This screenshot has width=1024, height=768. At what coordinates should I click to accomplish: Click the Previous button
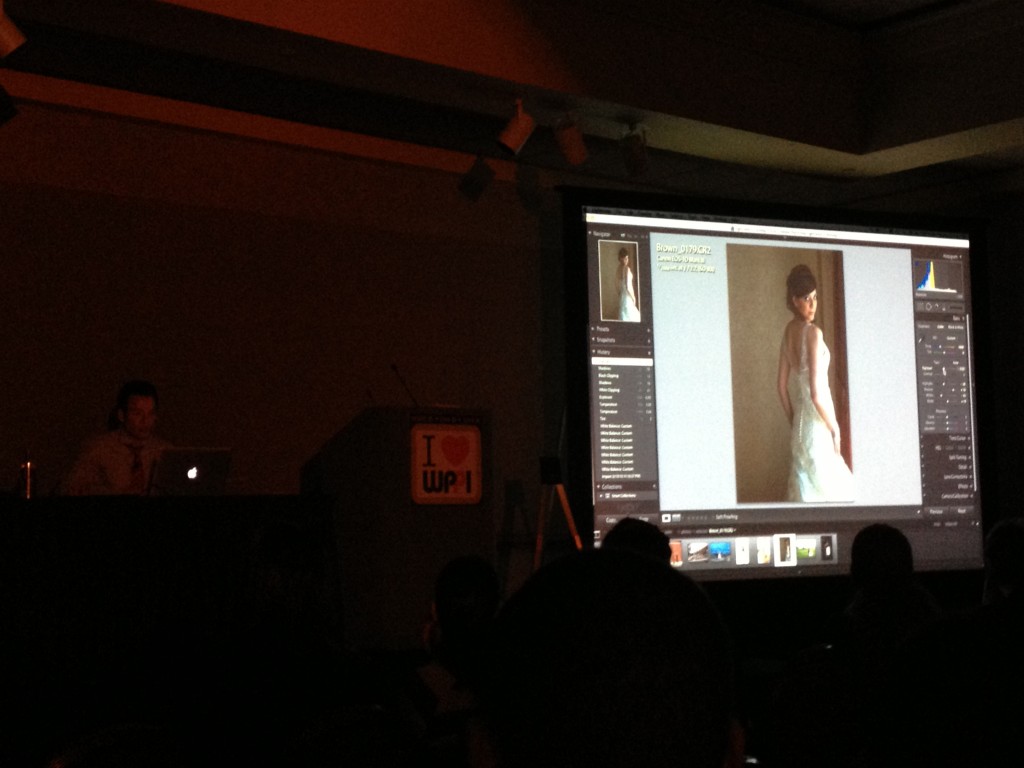click(x=936, y=511)
